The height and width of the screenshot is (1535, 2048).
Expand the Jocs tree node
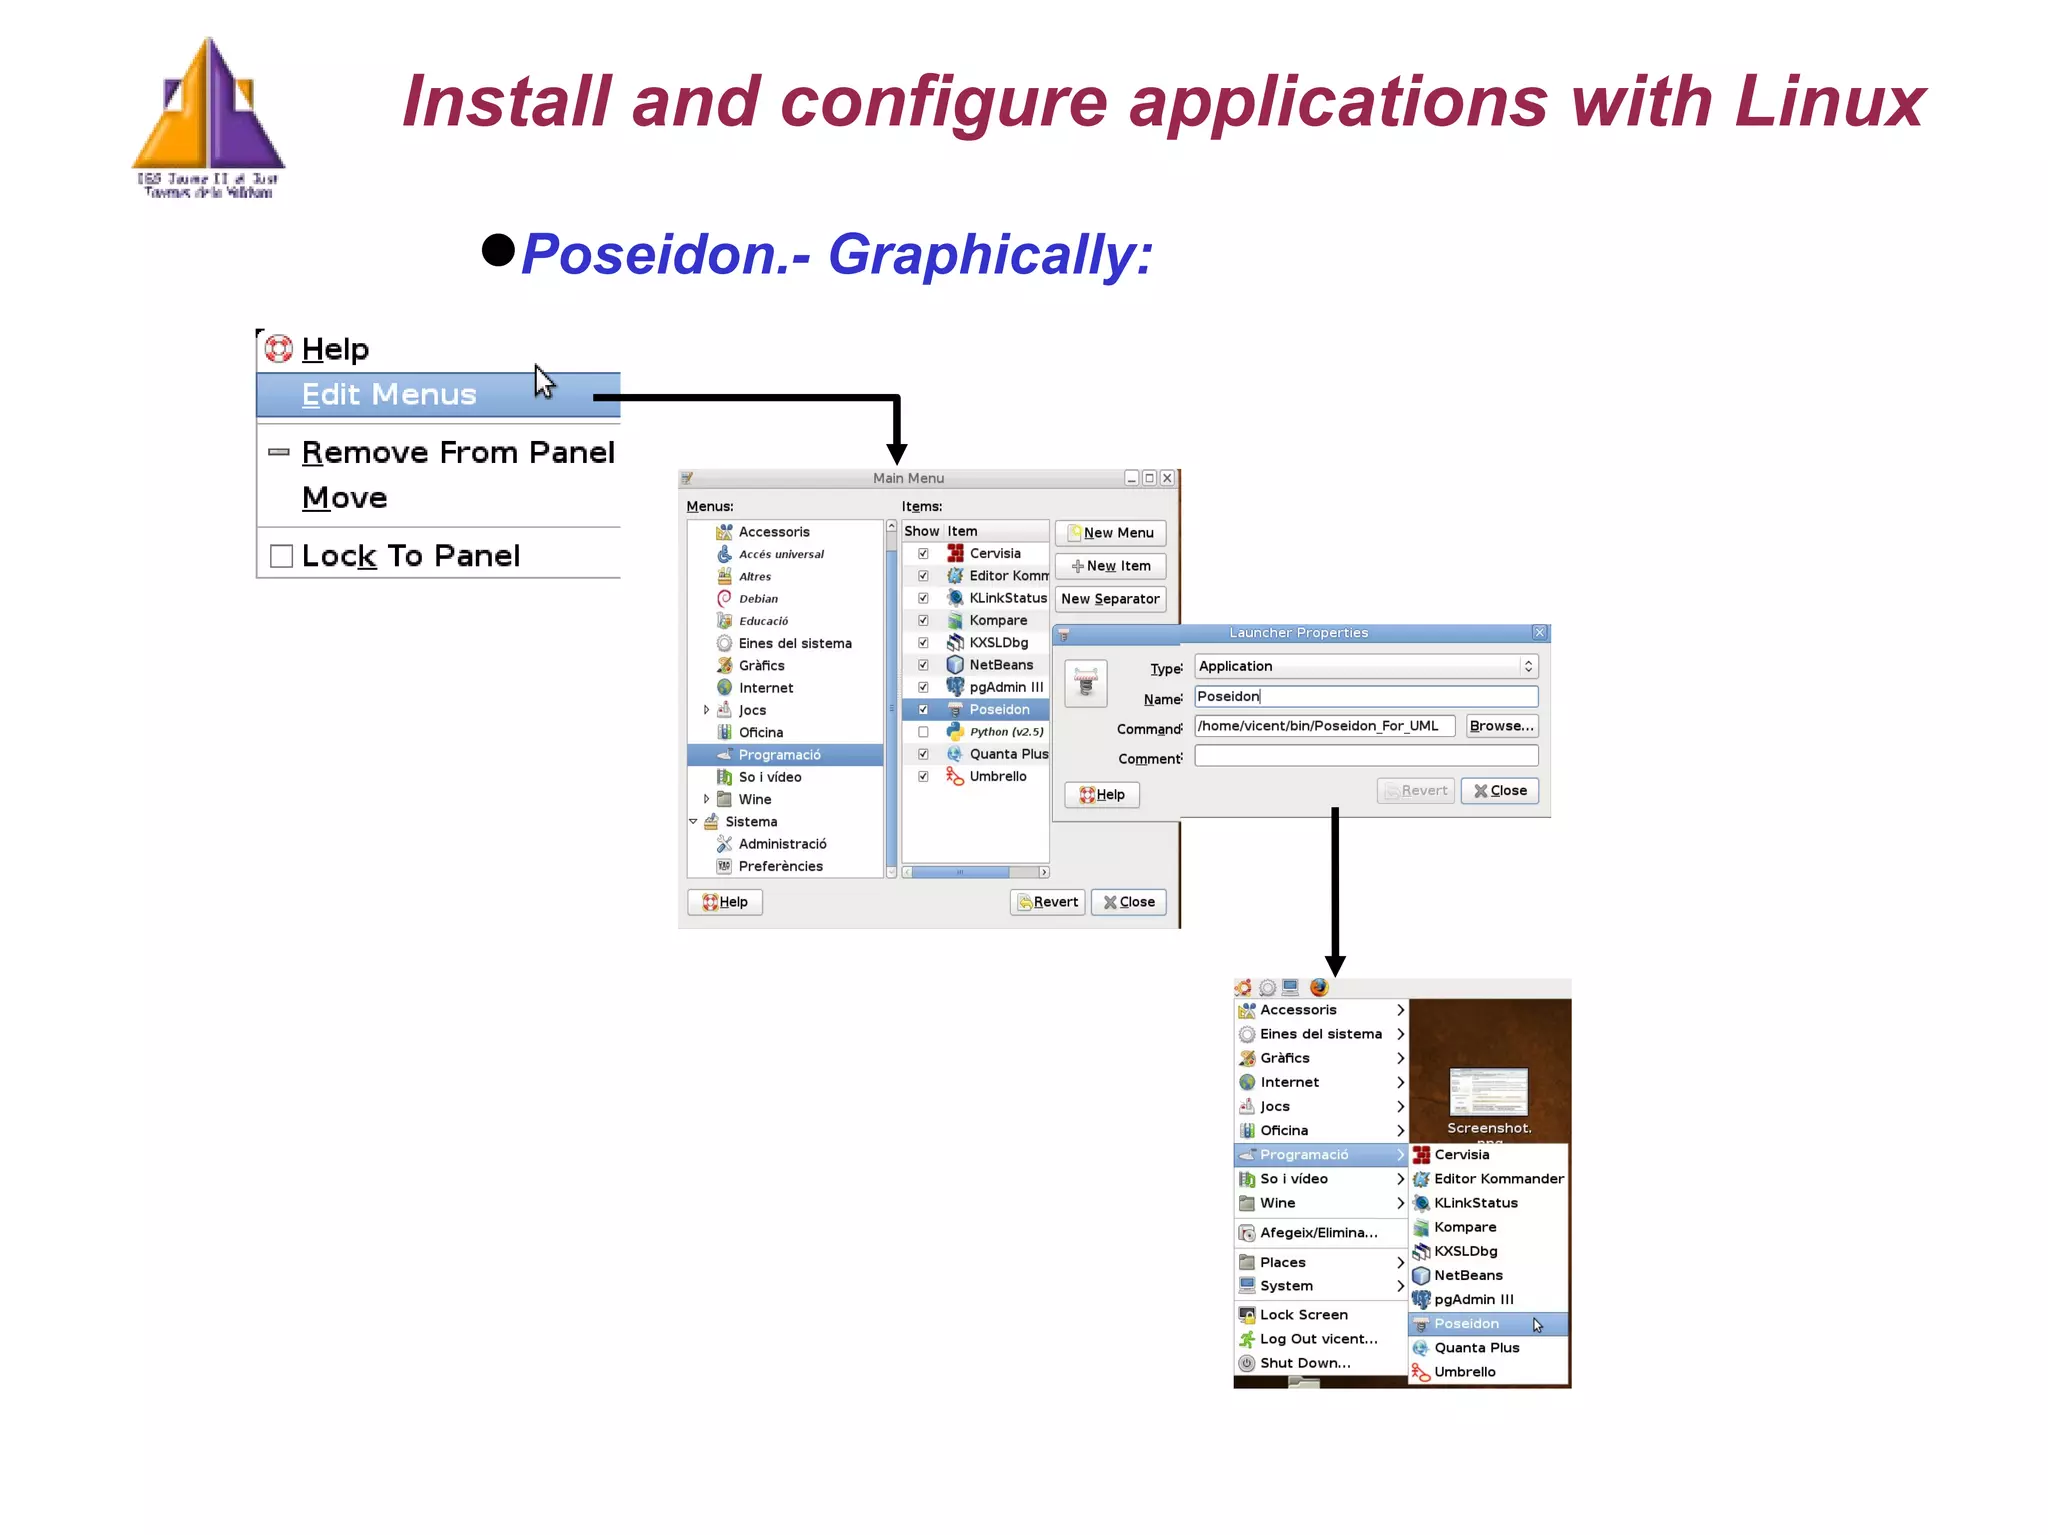tap(706, 710)
